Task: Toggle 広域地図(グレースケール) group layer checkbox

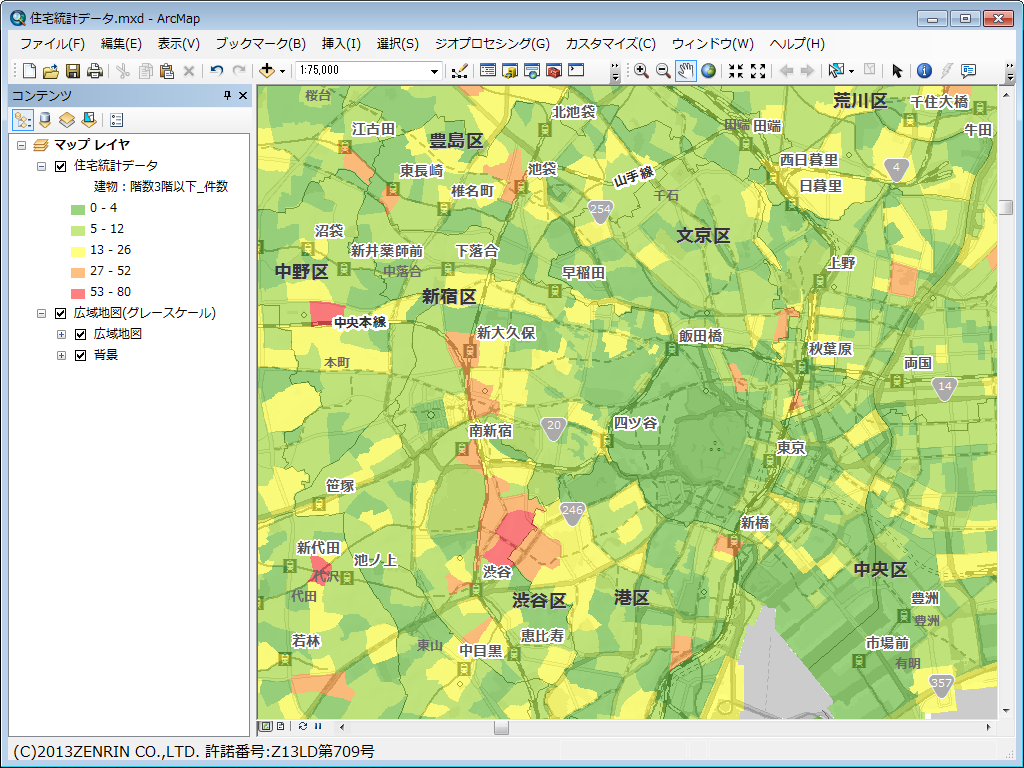Action: [x=61, y=313]
